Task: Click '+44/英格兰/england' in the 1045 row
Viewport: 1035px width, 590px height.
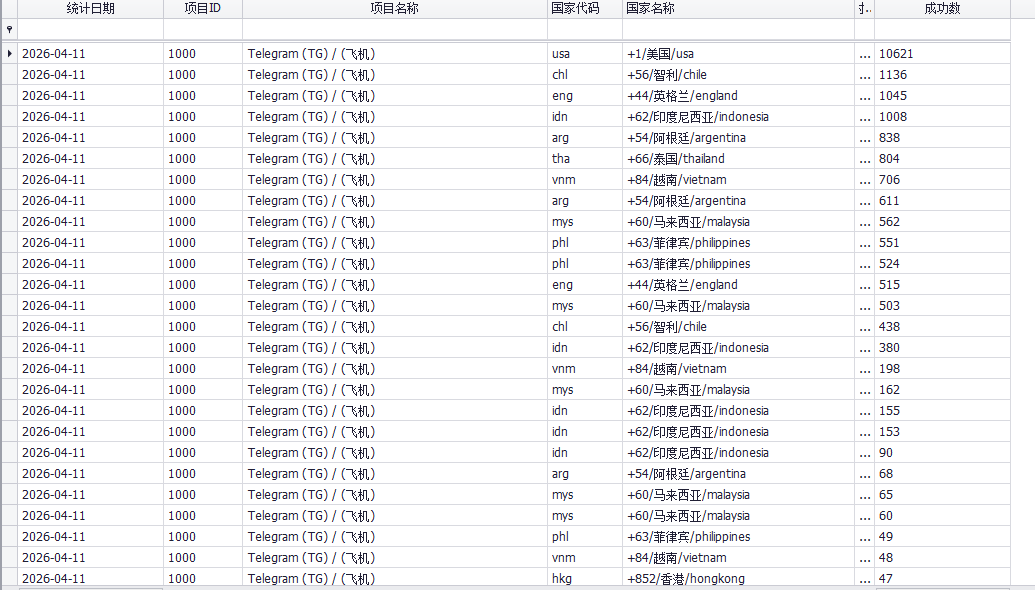Action: tap(739, 96)
